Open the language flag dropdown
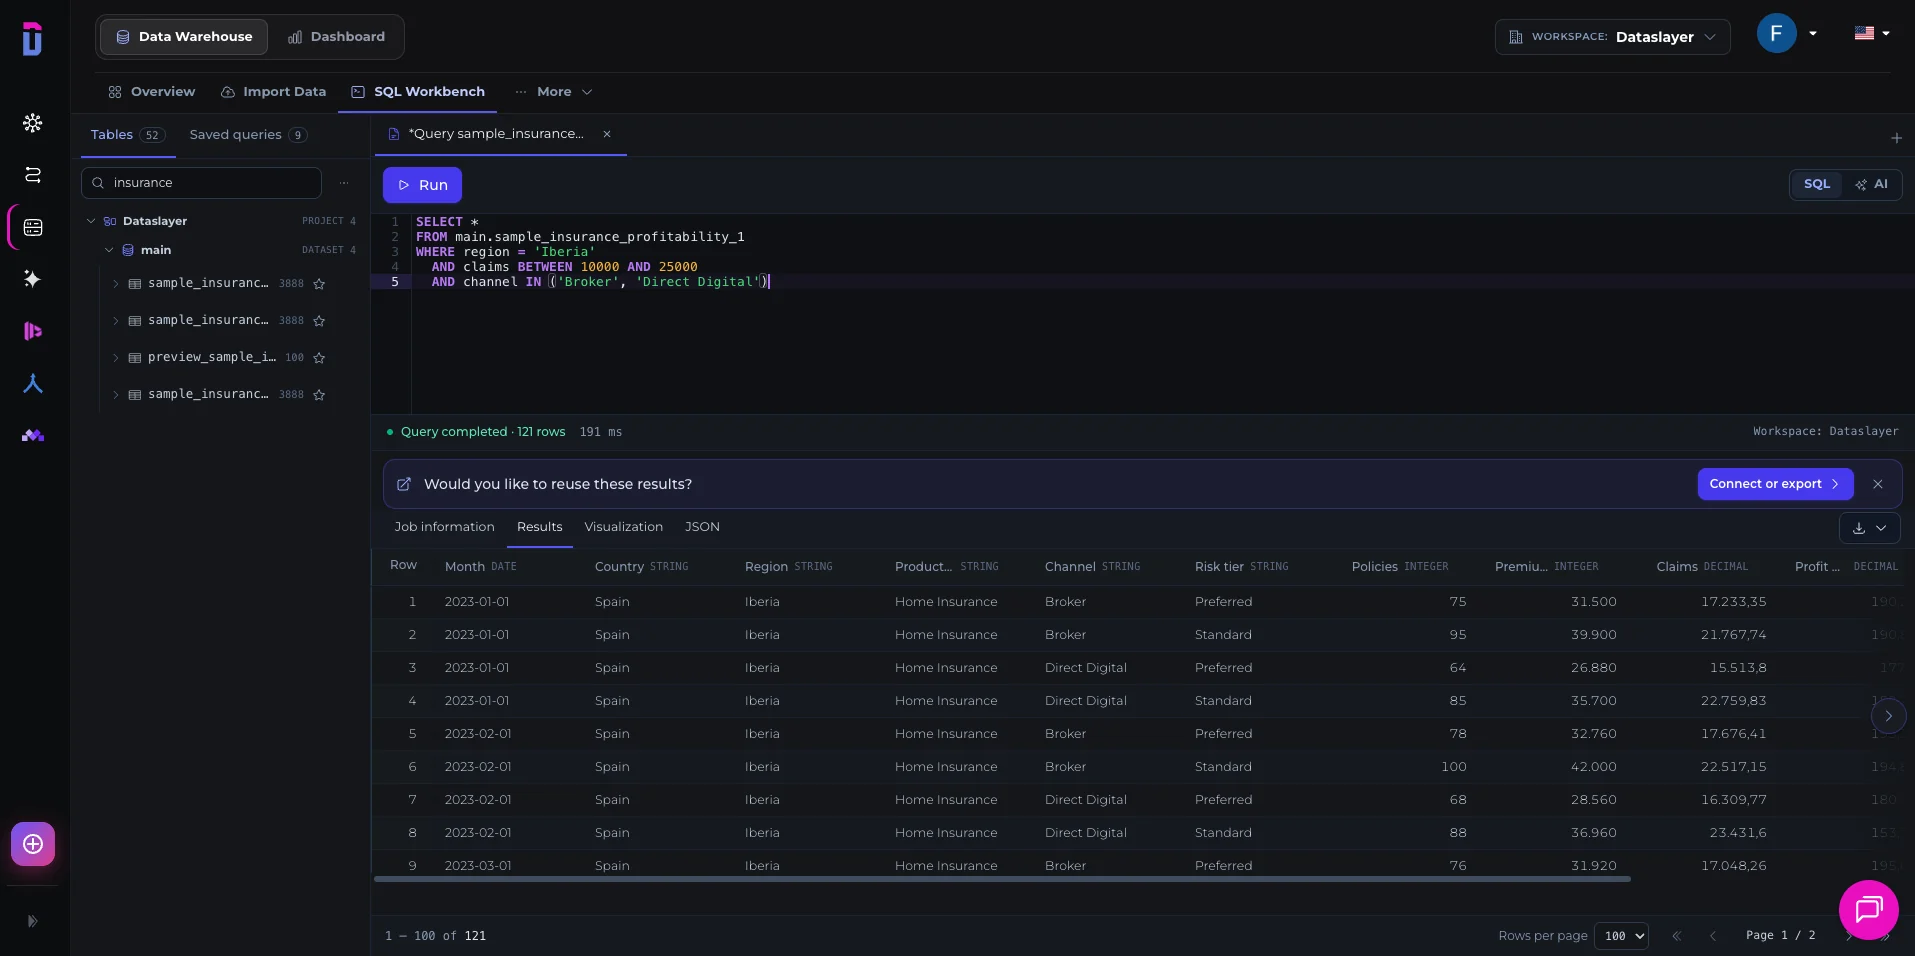Image resolution: width=1915 pixels, height=956 pixels. pyautogui.click(x=1872, y=33)
